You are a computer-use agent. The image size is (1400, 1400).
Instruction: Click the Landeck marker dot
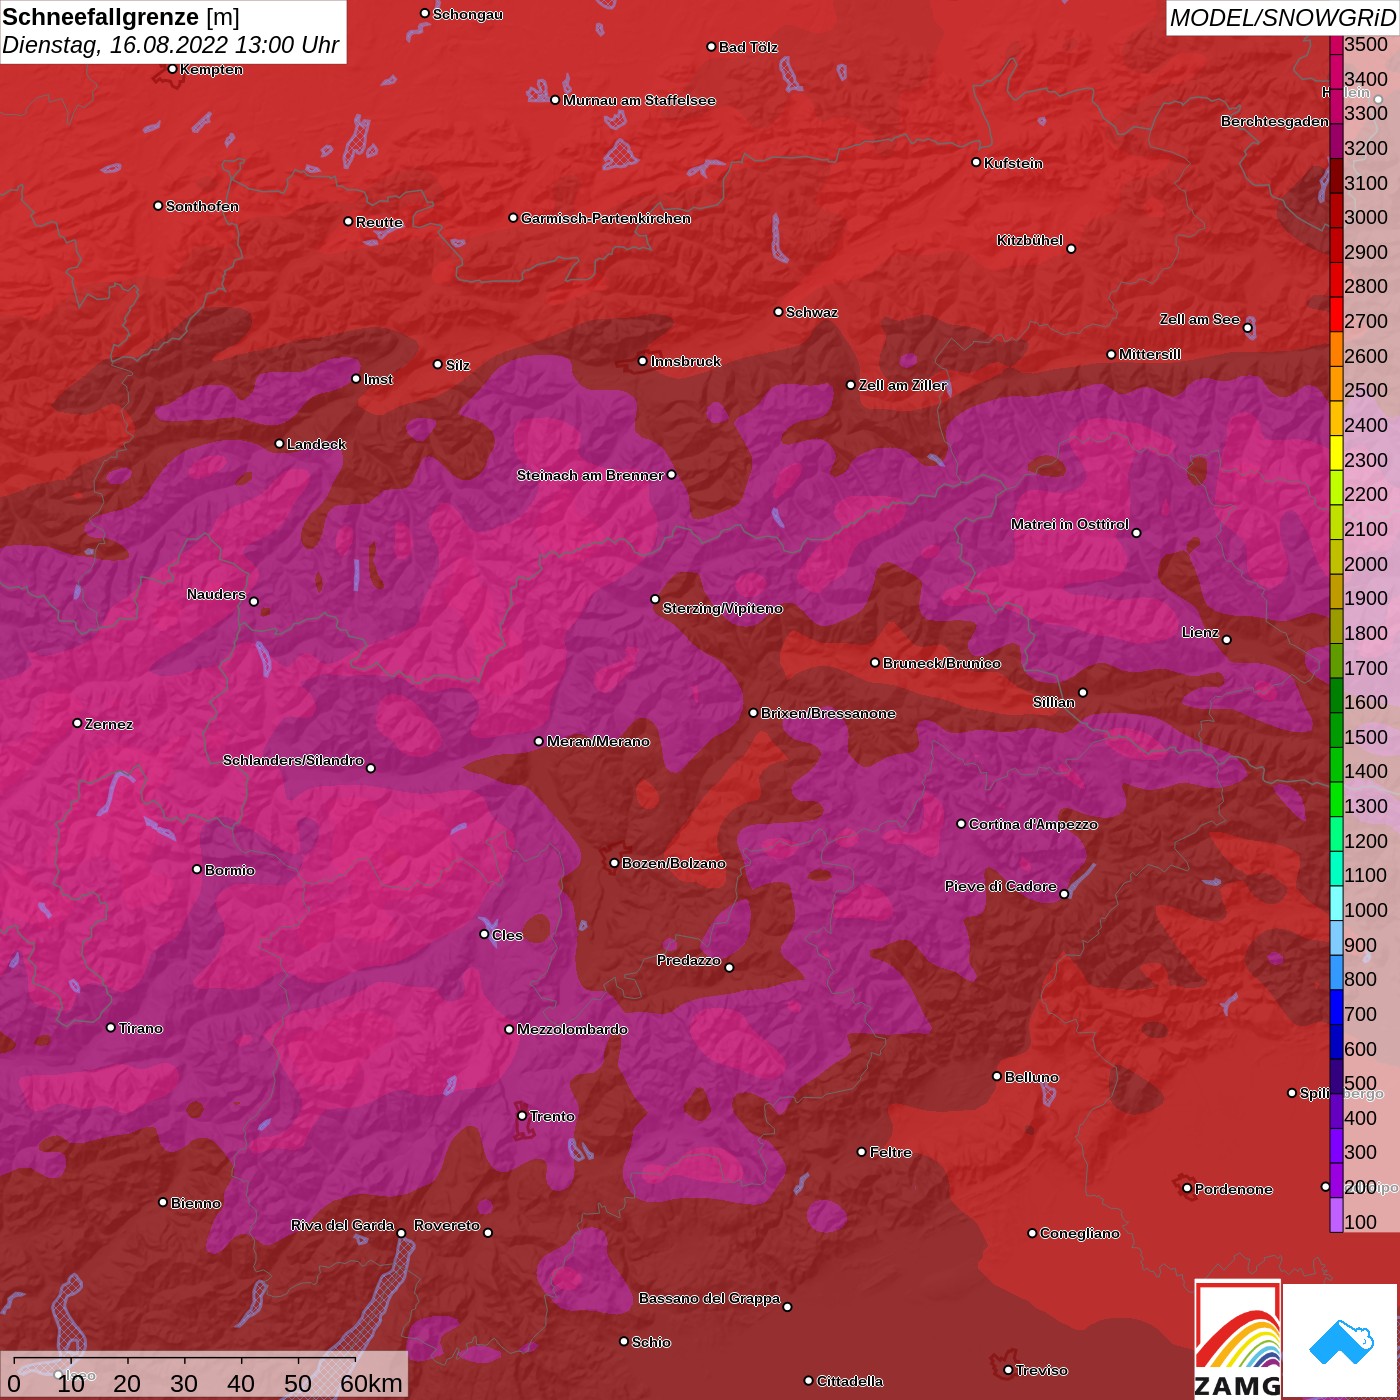point(279,444)
